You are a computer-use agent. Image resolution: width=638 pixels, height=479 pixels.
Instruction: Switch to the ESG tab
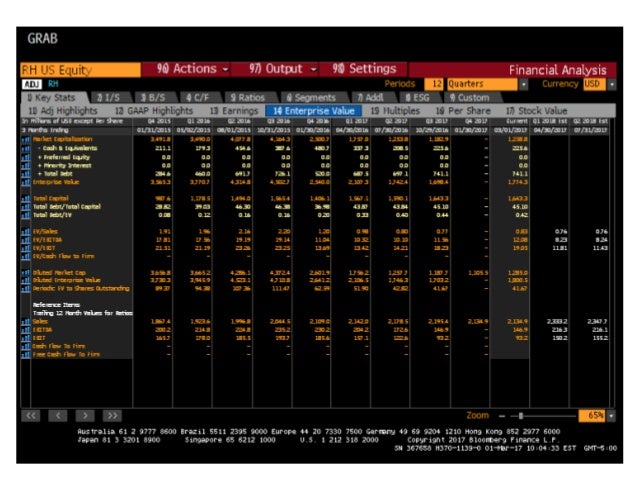click(417, 98)
